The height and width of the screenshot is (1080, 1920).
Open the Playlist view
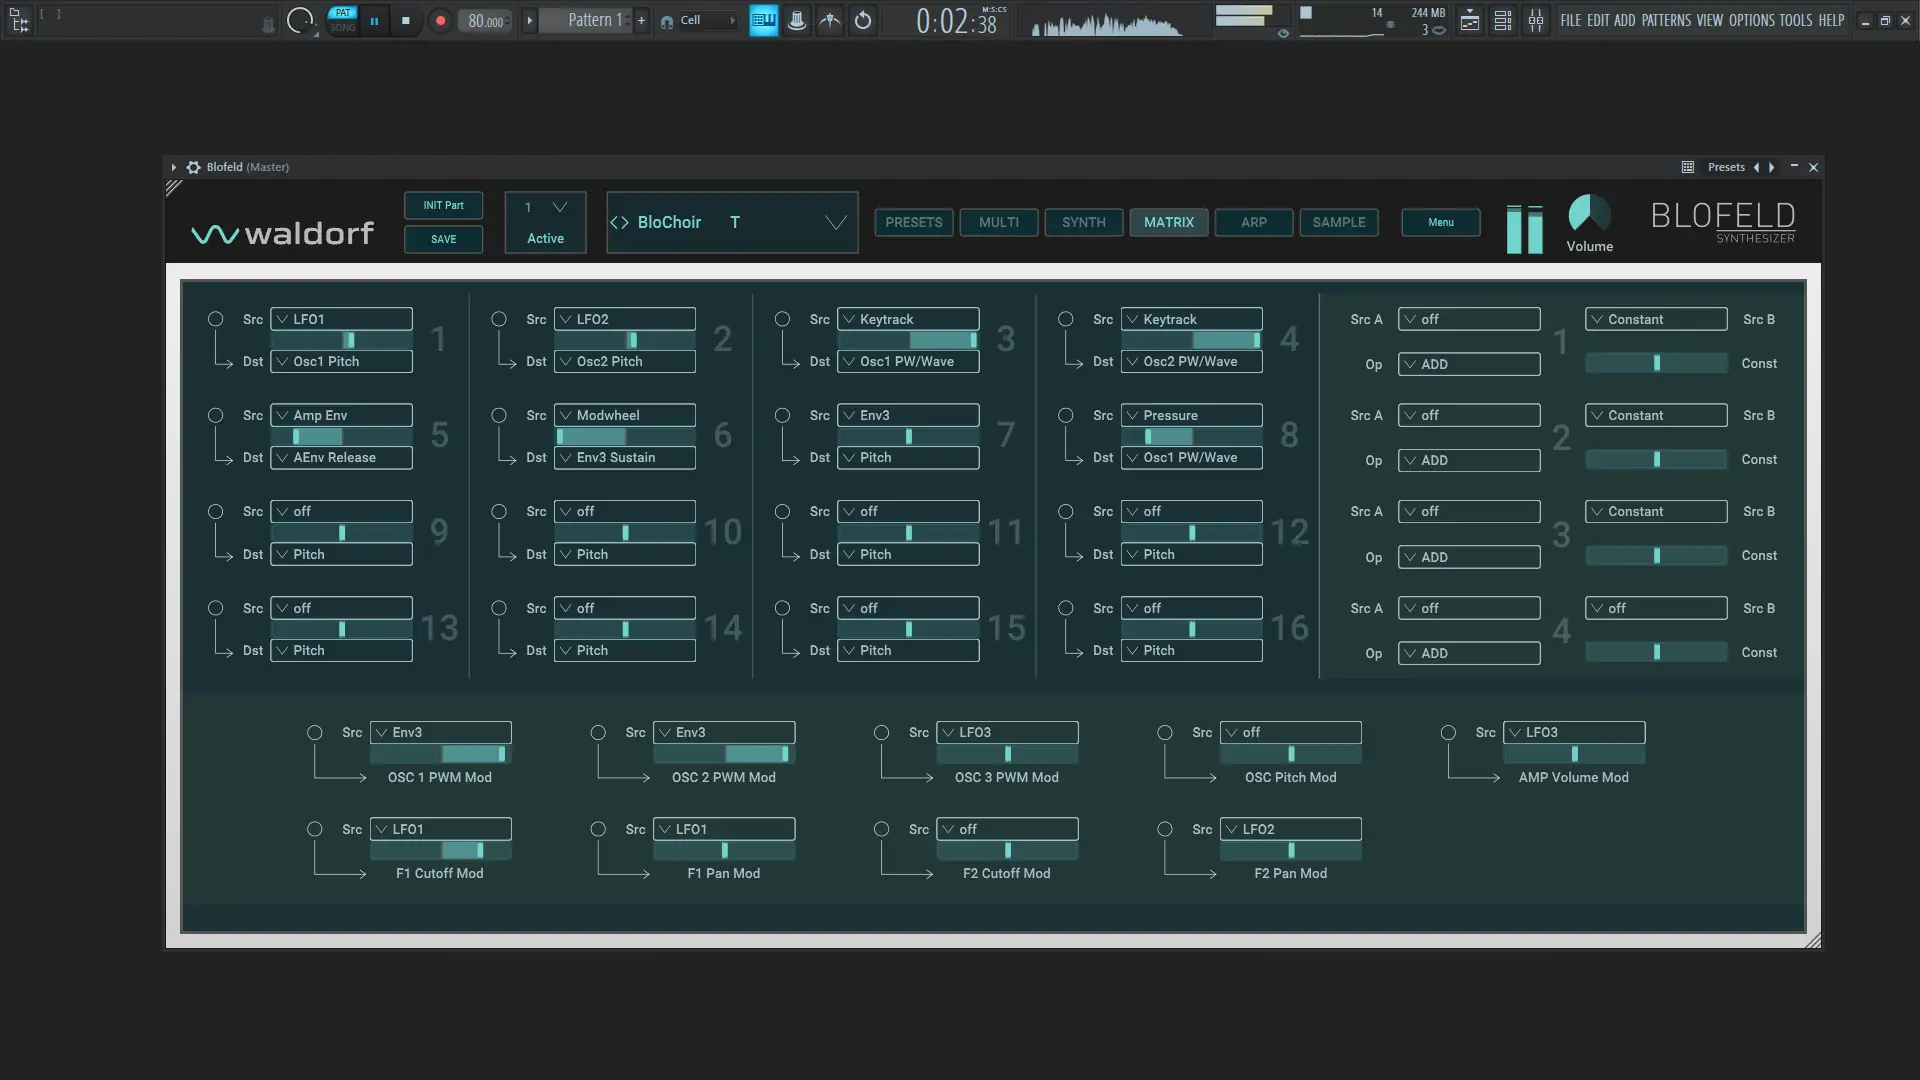click(x=1468, y=20)
